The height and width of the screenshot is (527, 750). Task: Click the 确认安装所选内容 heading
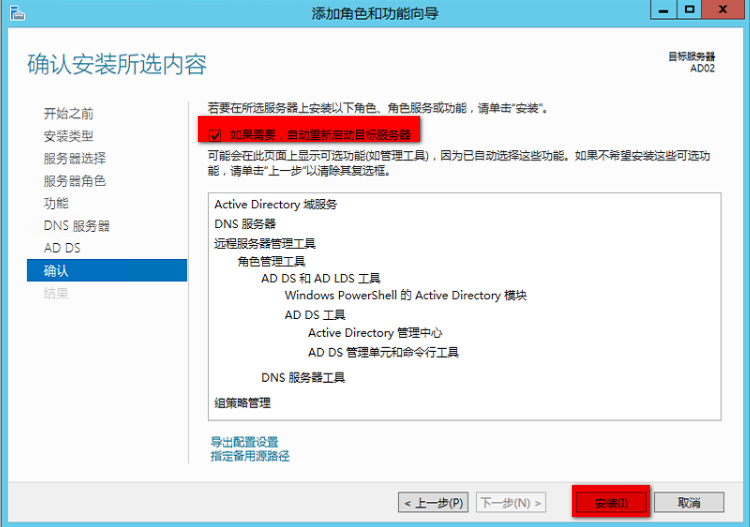[117, 64]
